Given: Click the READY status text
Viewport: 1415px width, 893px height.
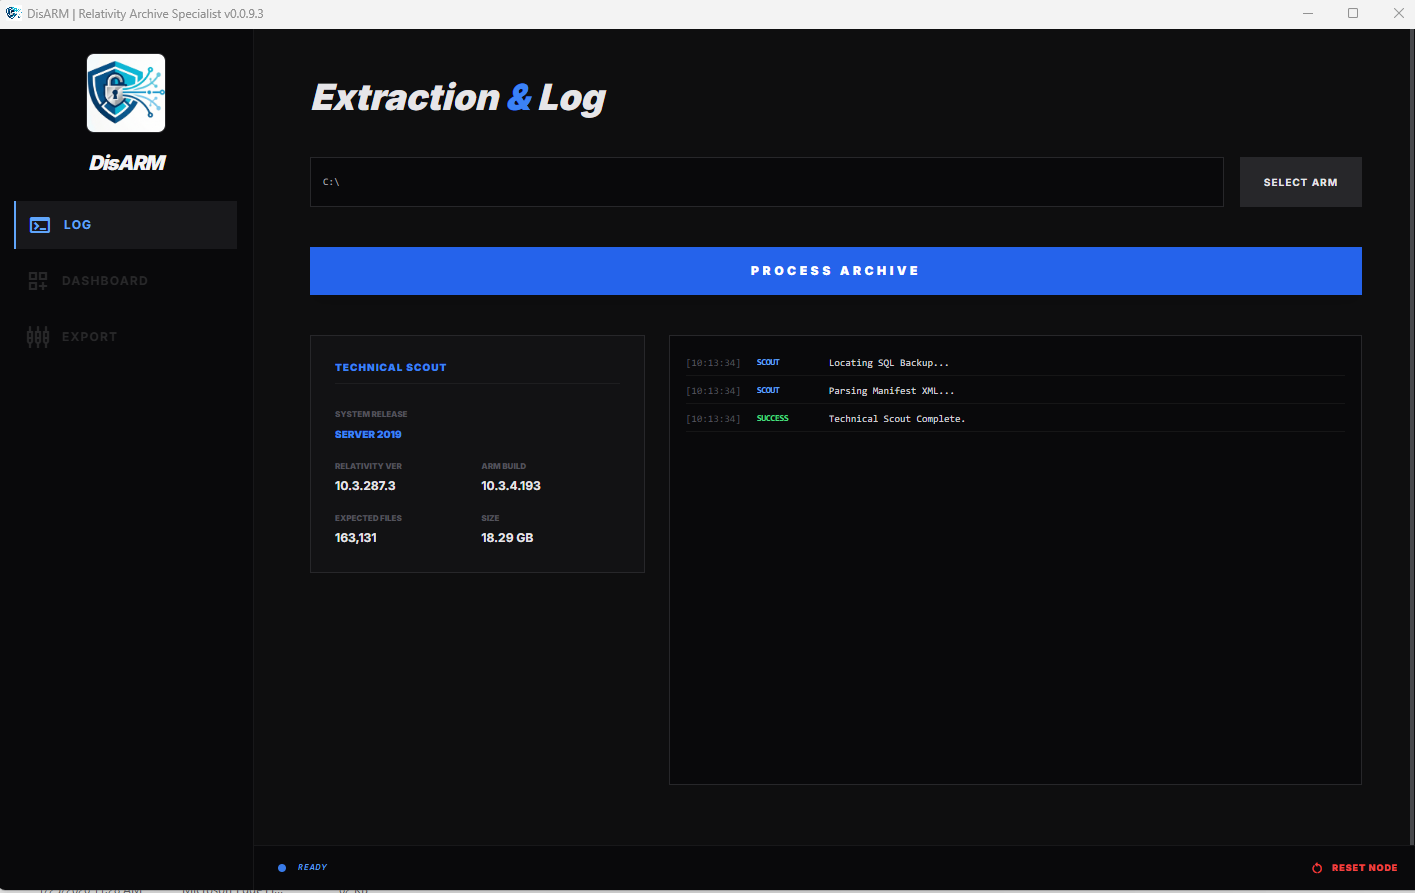Looking at the screenshot, I should pyautogui.click(x=312, y=868).
